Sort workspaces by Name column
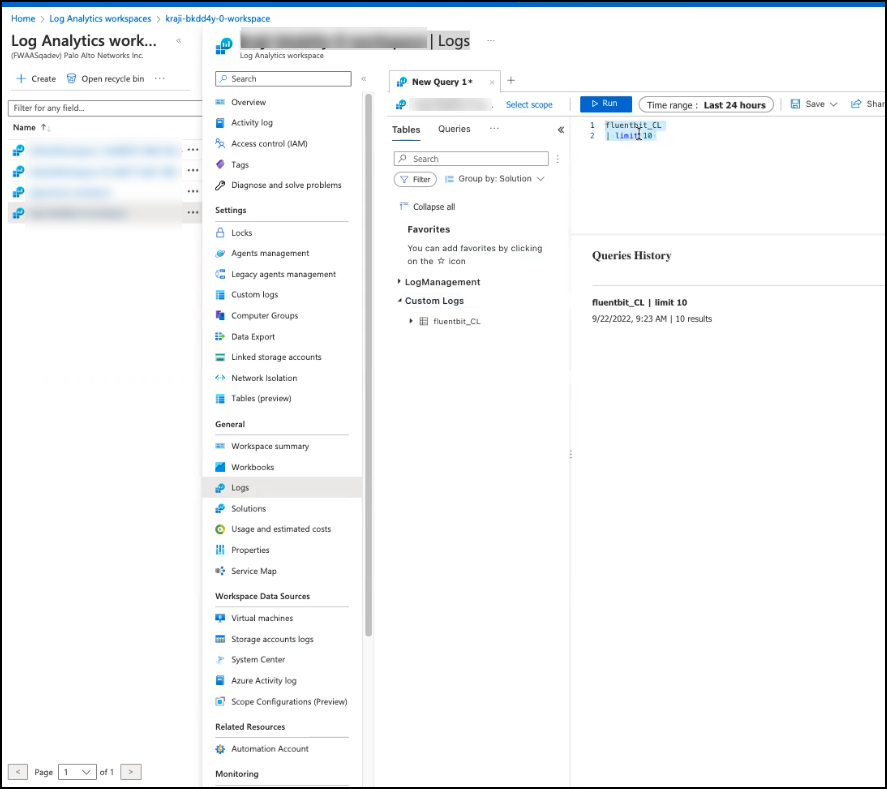This screenshot has height=789, width=887. point(32,127)
